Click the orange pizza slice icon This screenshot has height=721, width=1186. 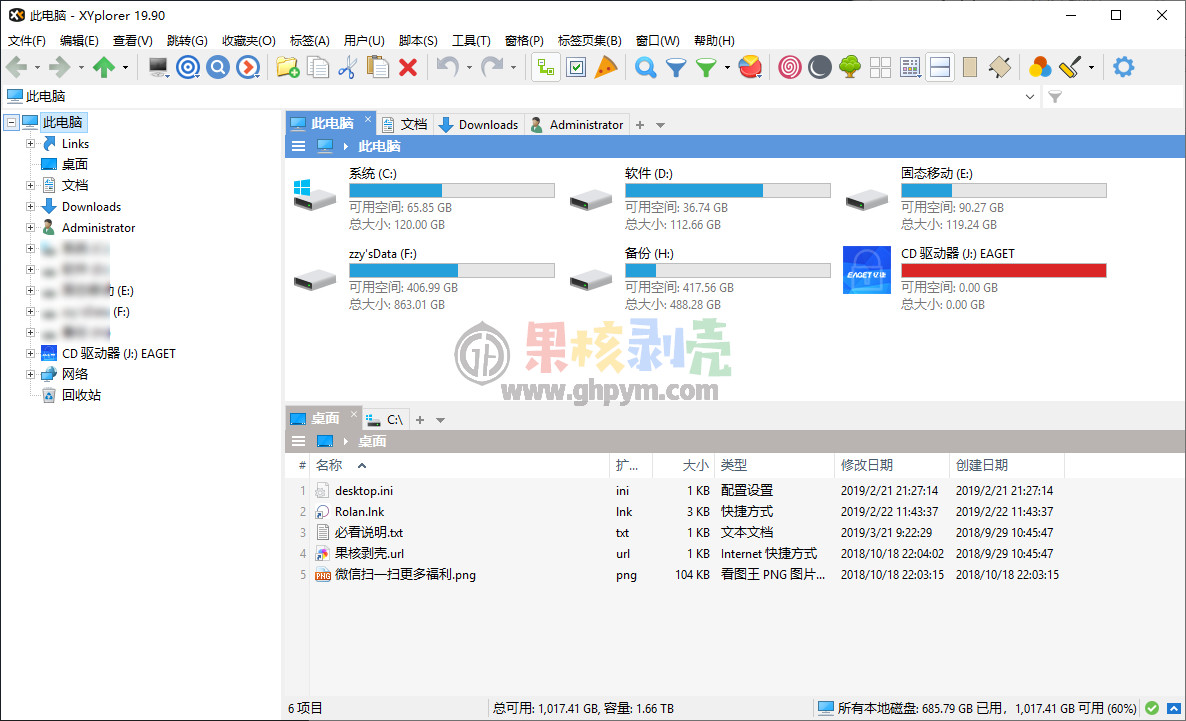606,67
